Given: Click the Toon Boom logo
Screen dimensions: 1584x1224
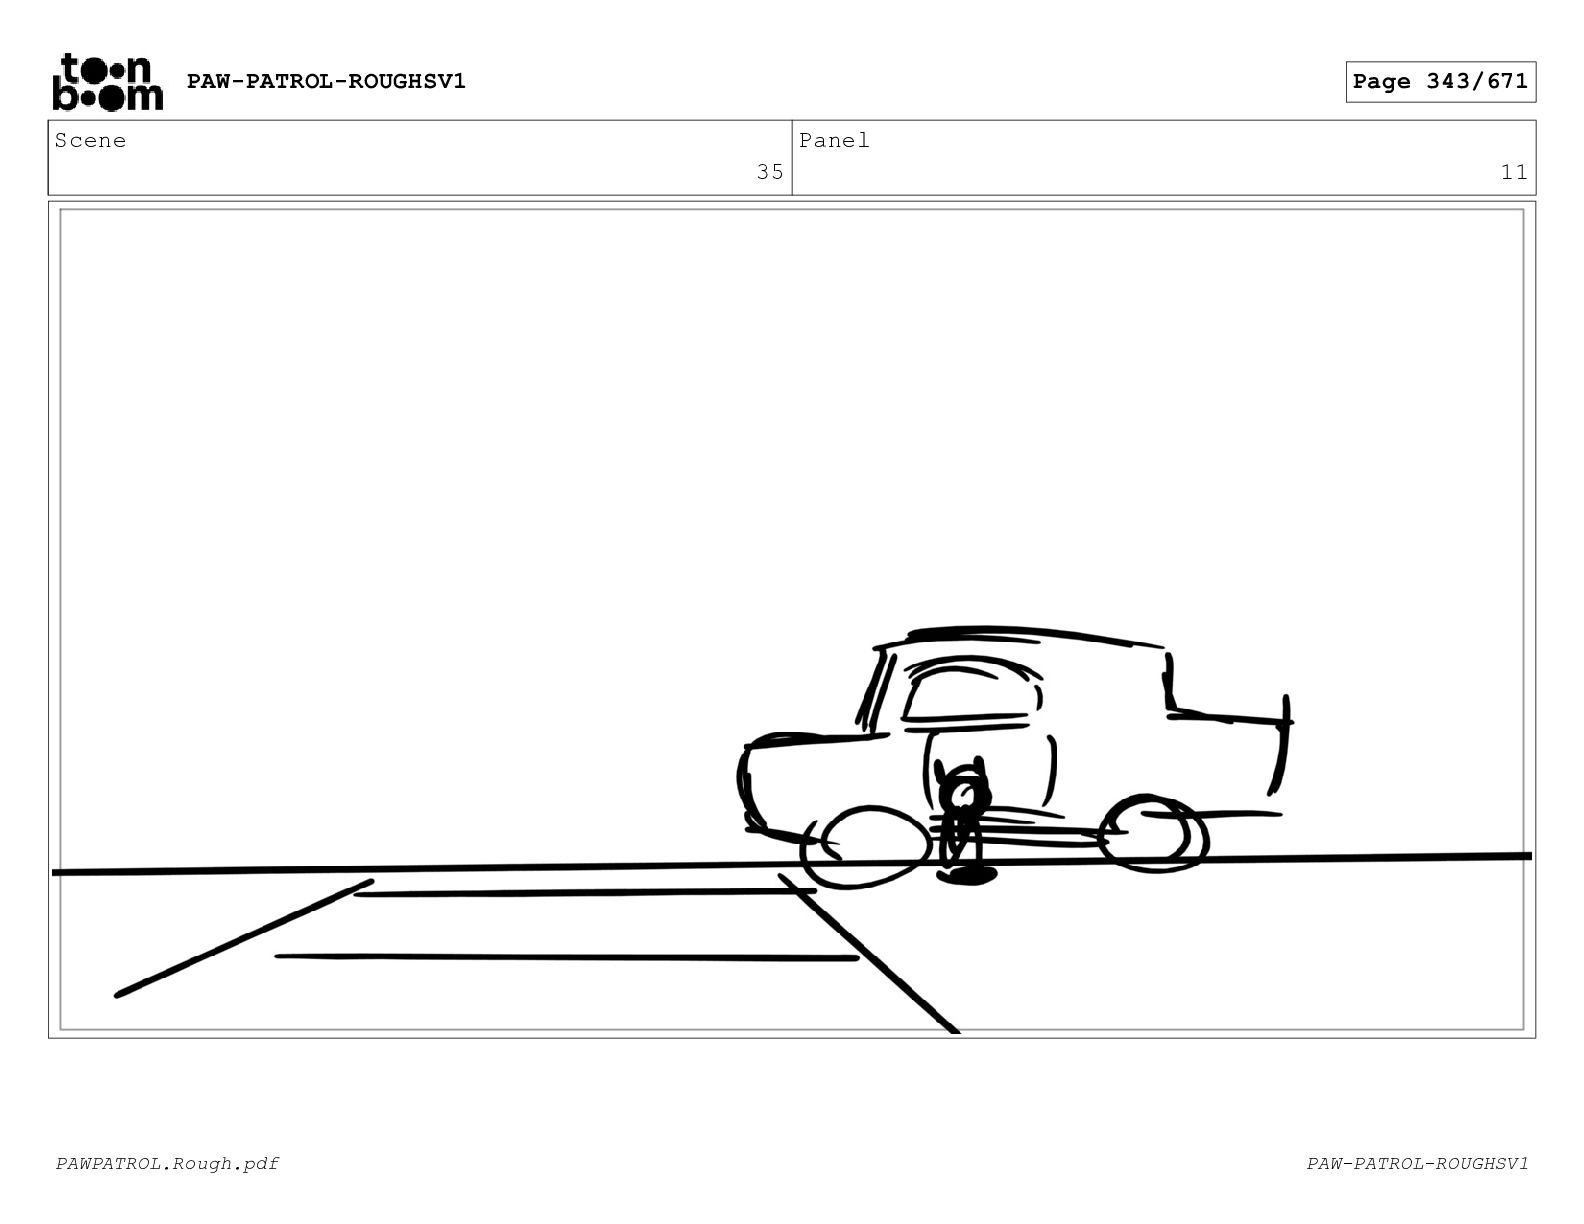Looking at the screenshot, I should tap(107, 82).
